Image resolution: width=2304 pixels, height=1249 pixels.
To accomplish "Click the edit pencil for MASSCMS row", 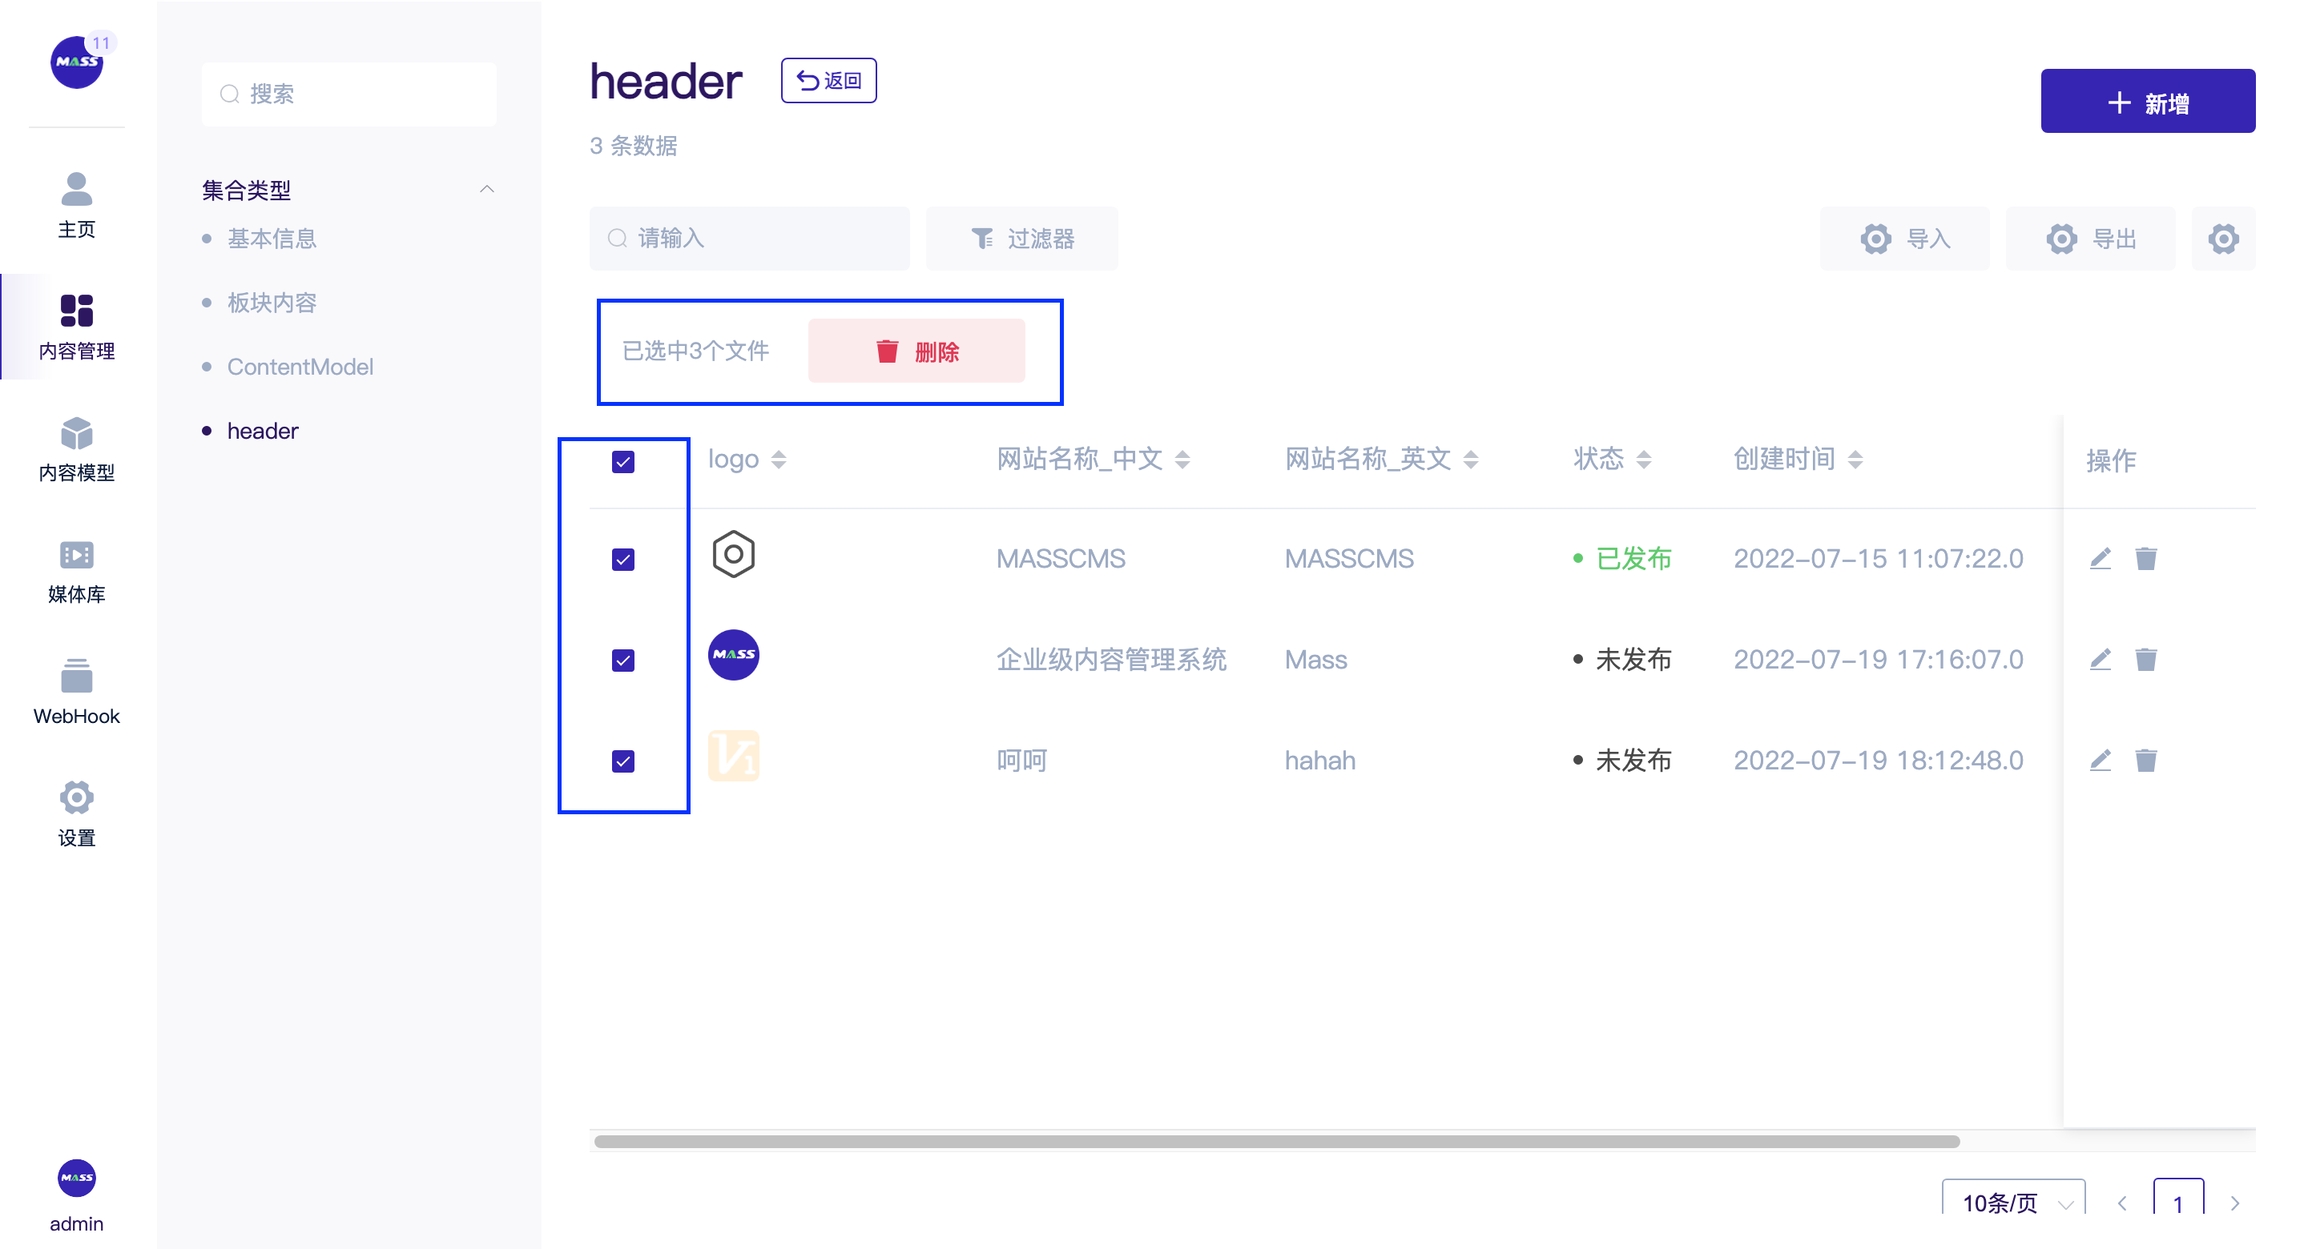I will coord(2100,558).
